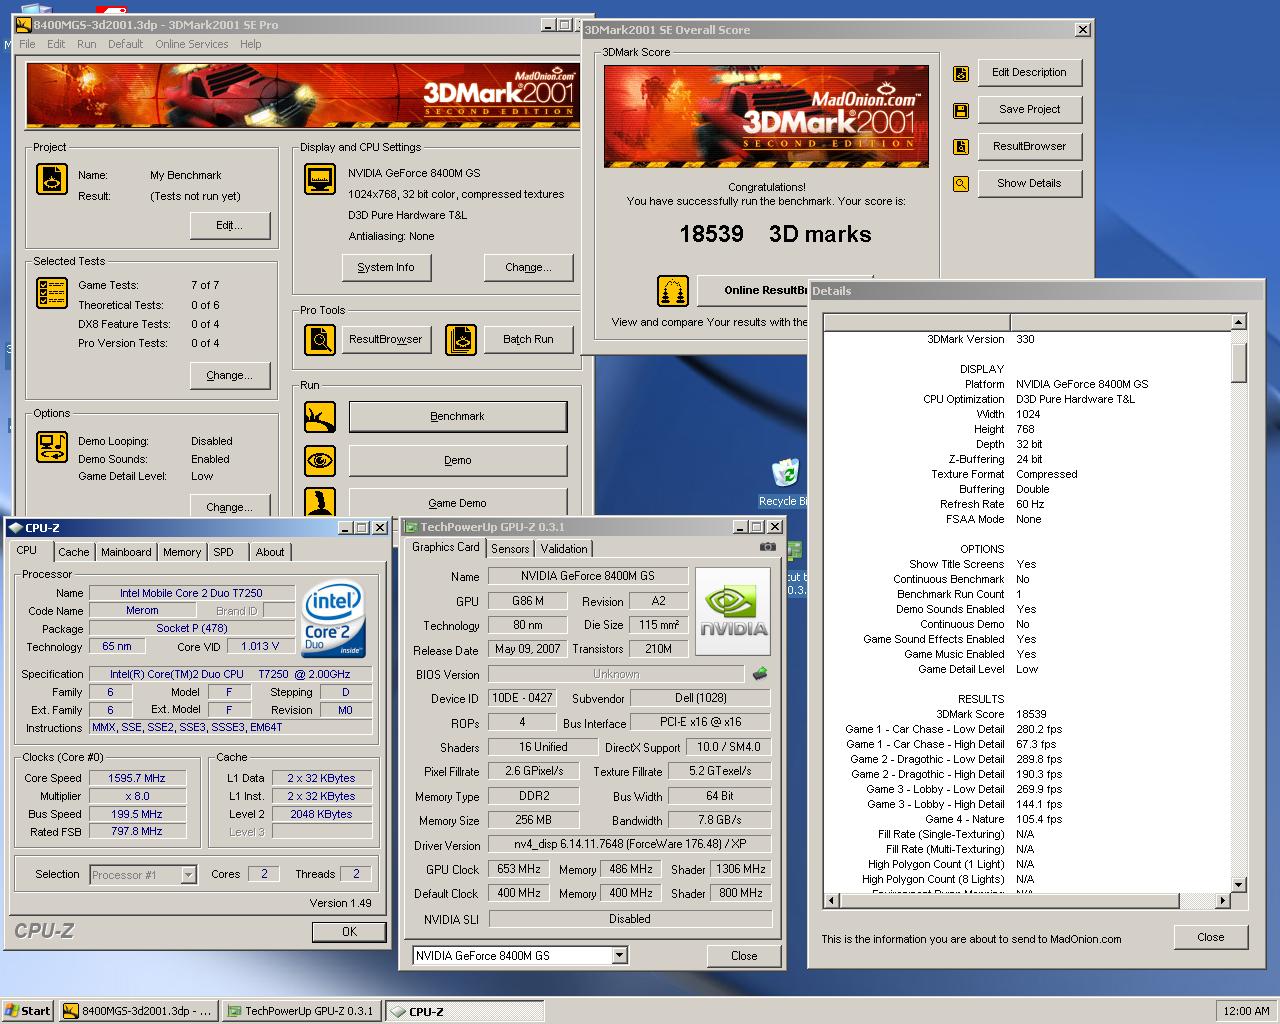Click the Batch Run icon in Pro Tools
This screenshot has width=1280, height=1024.
point(461,340)
